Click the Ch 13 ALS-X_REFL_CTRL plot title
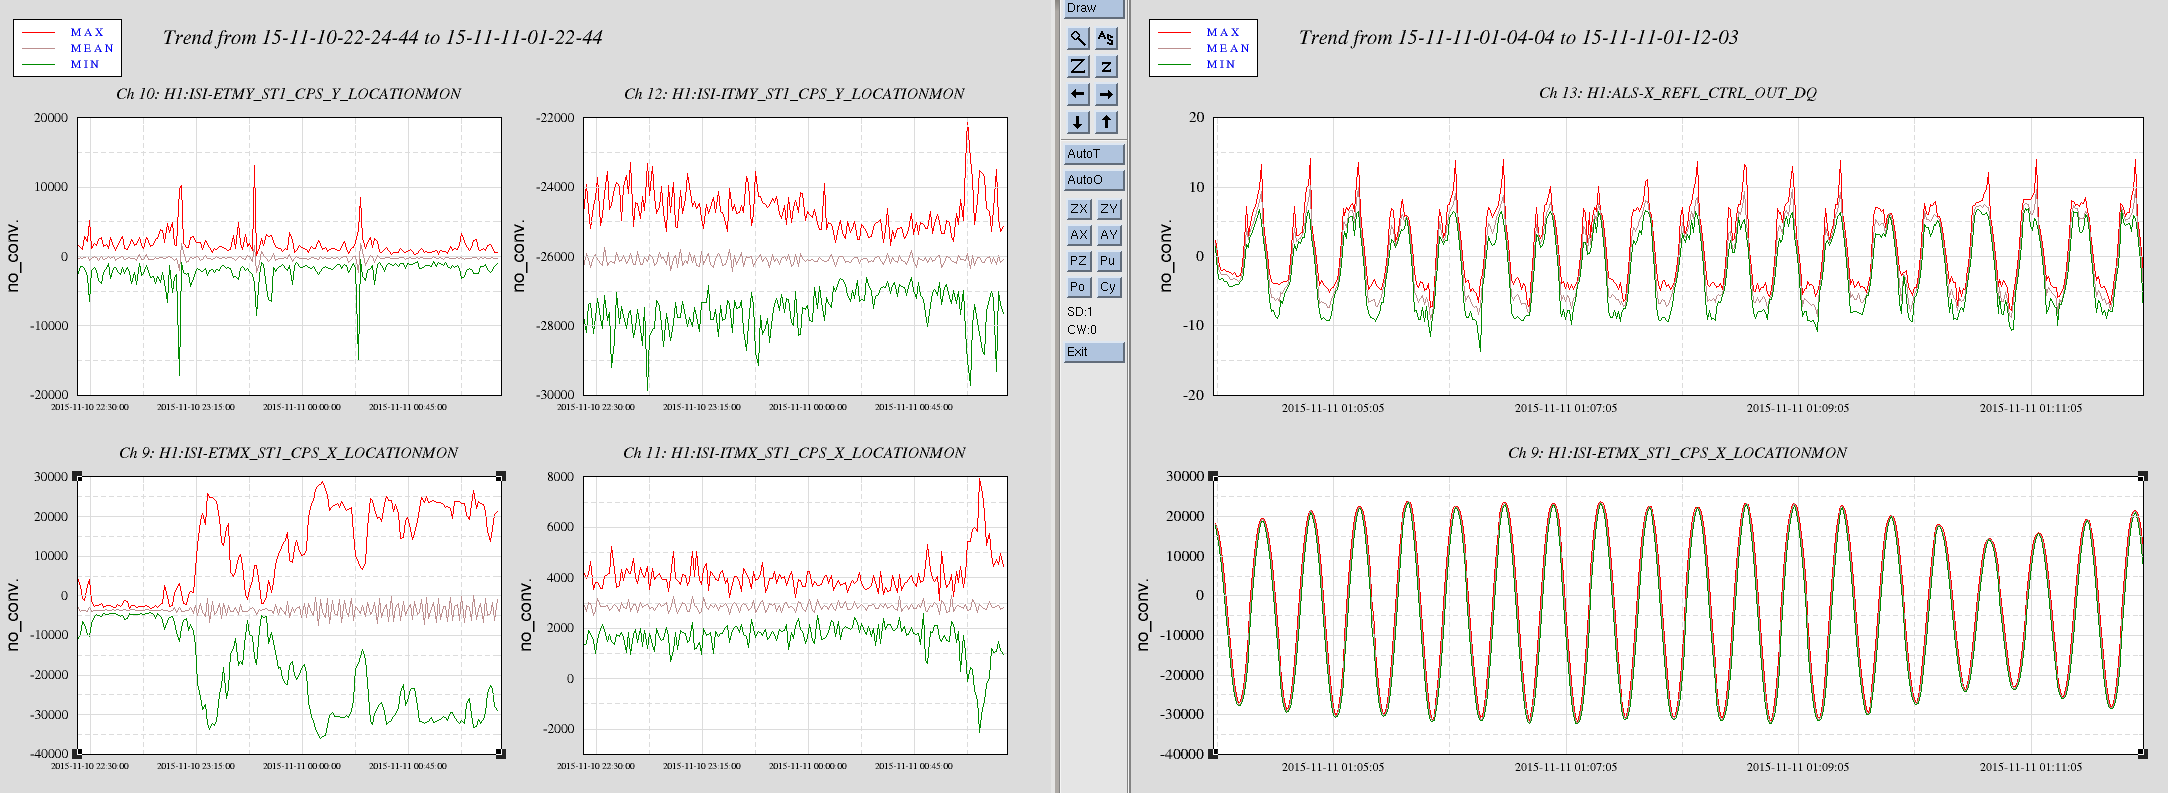This screenshot has height=793, width=2168. 1677,93
